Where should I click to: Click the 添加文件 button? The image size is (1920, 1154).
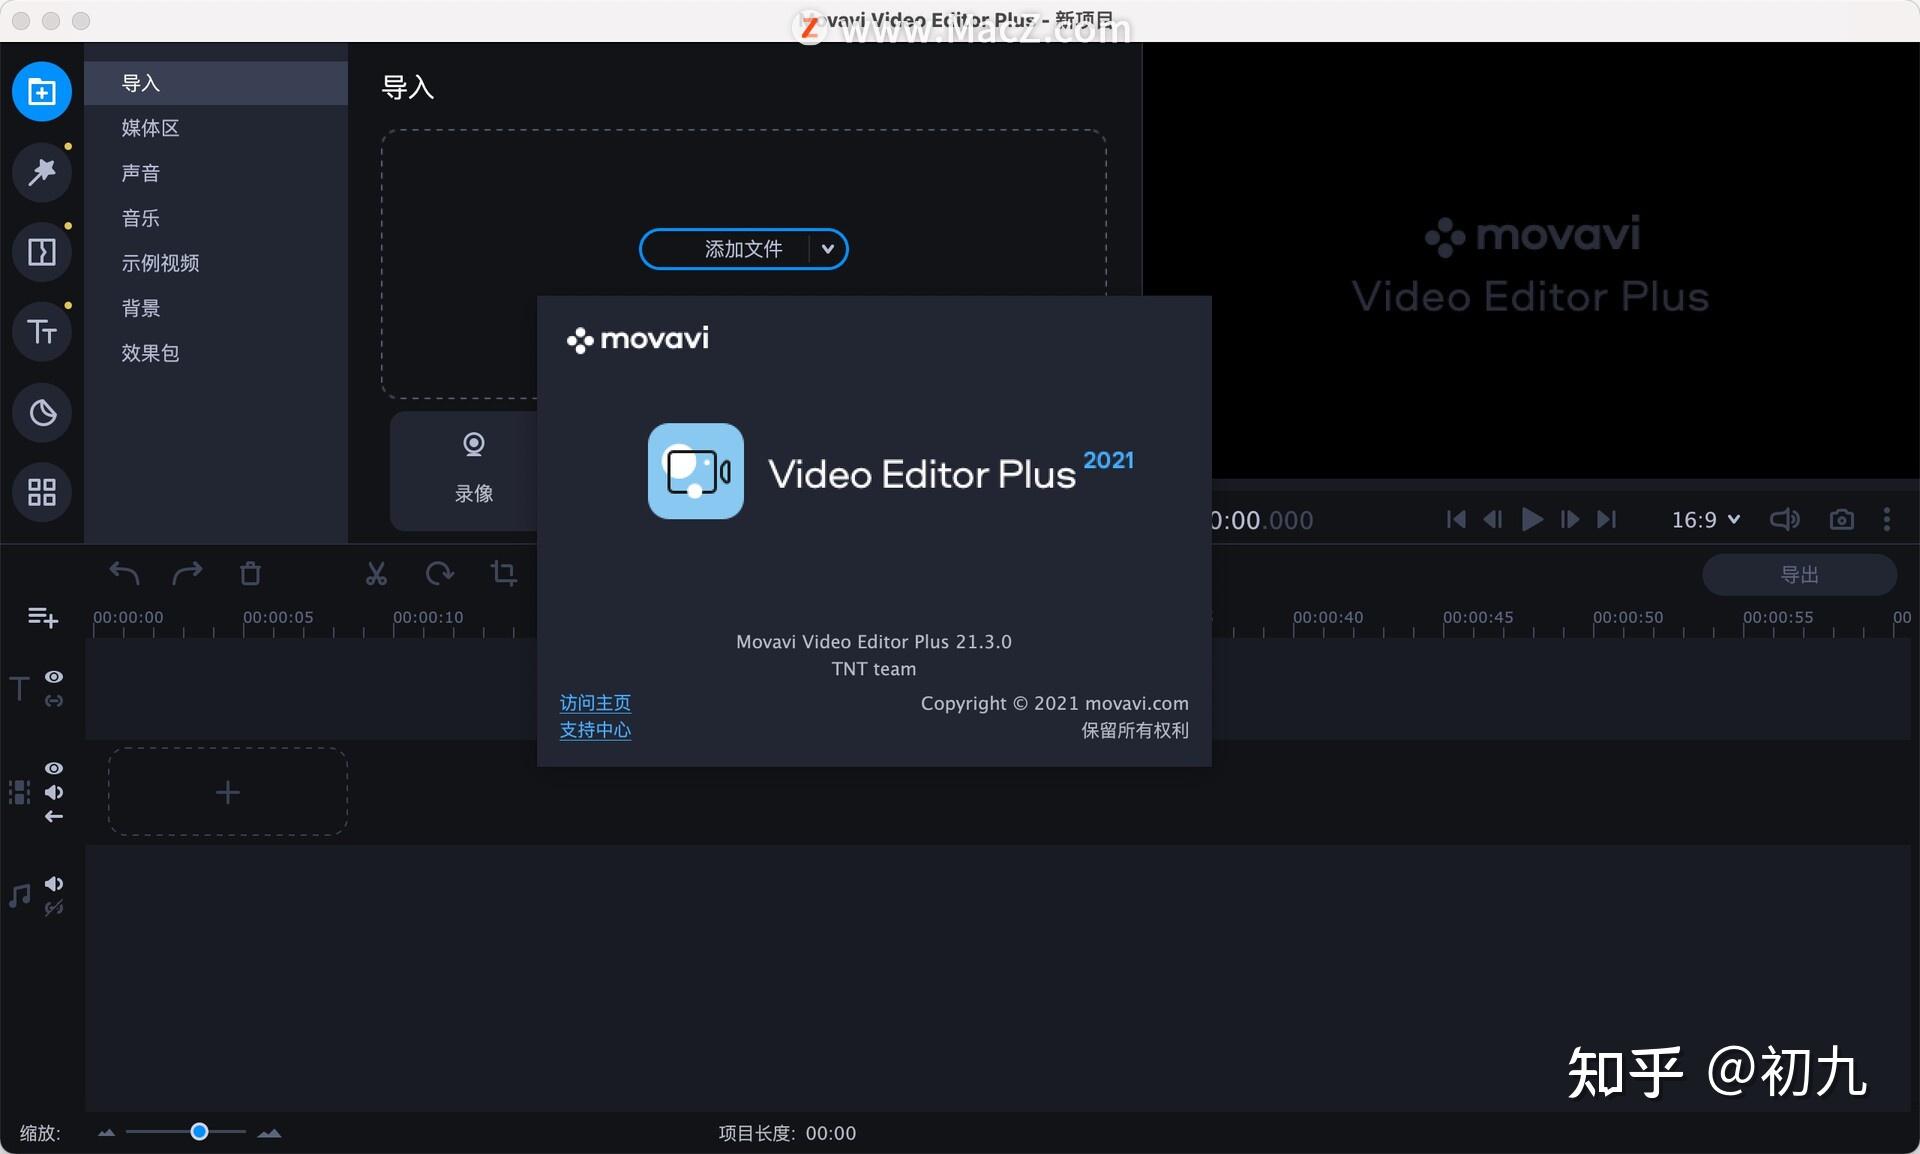pos(743,249)
